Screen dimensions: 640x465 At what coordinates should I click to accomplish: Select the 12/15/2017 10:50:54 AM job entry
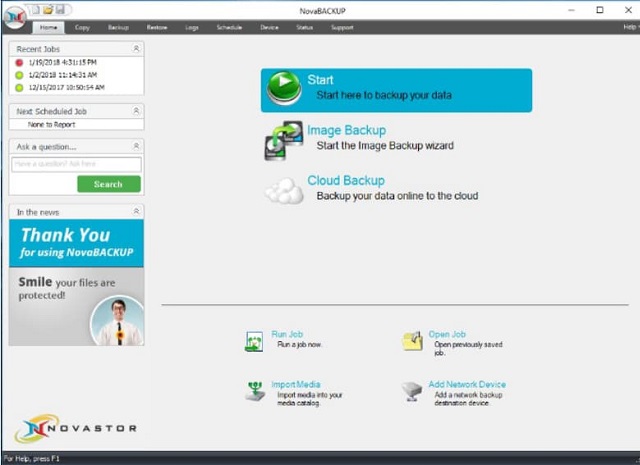click(67, 87)
